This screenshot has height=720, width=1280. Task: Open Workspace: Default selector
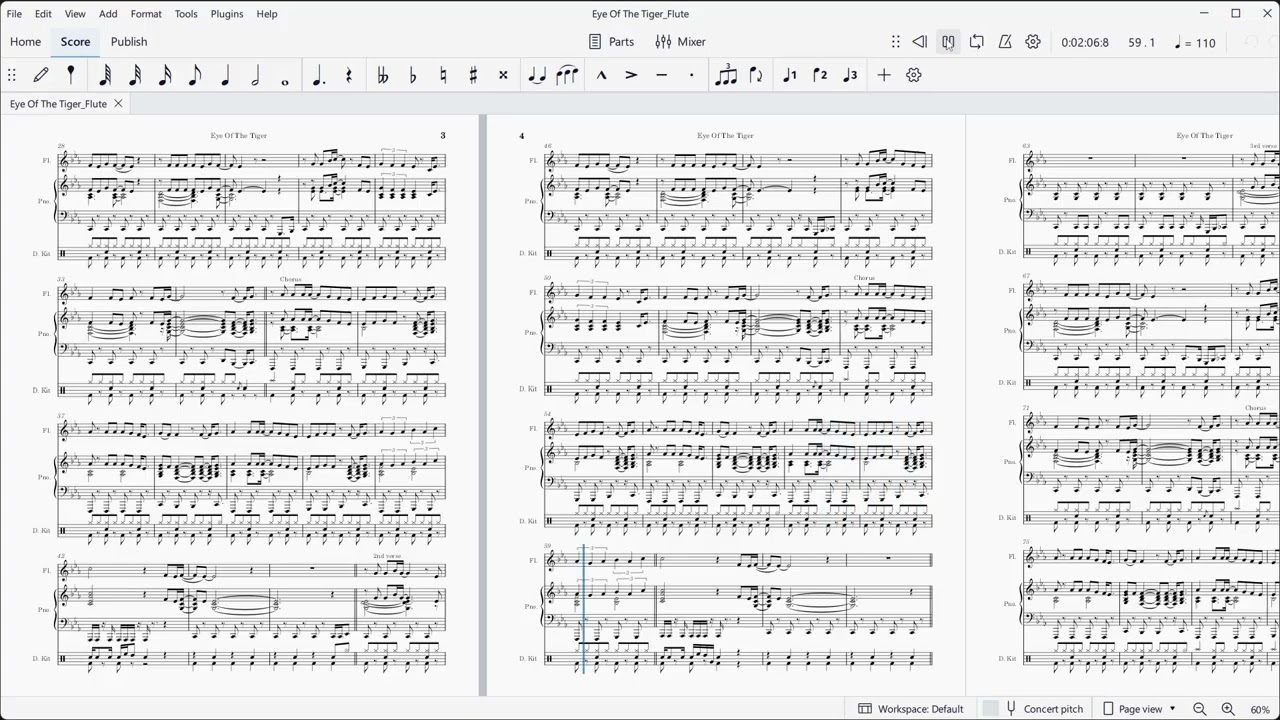(911, 709)
